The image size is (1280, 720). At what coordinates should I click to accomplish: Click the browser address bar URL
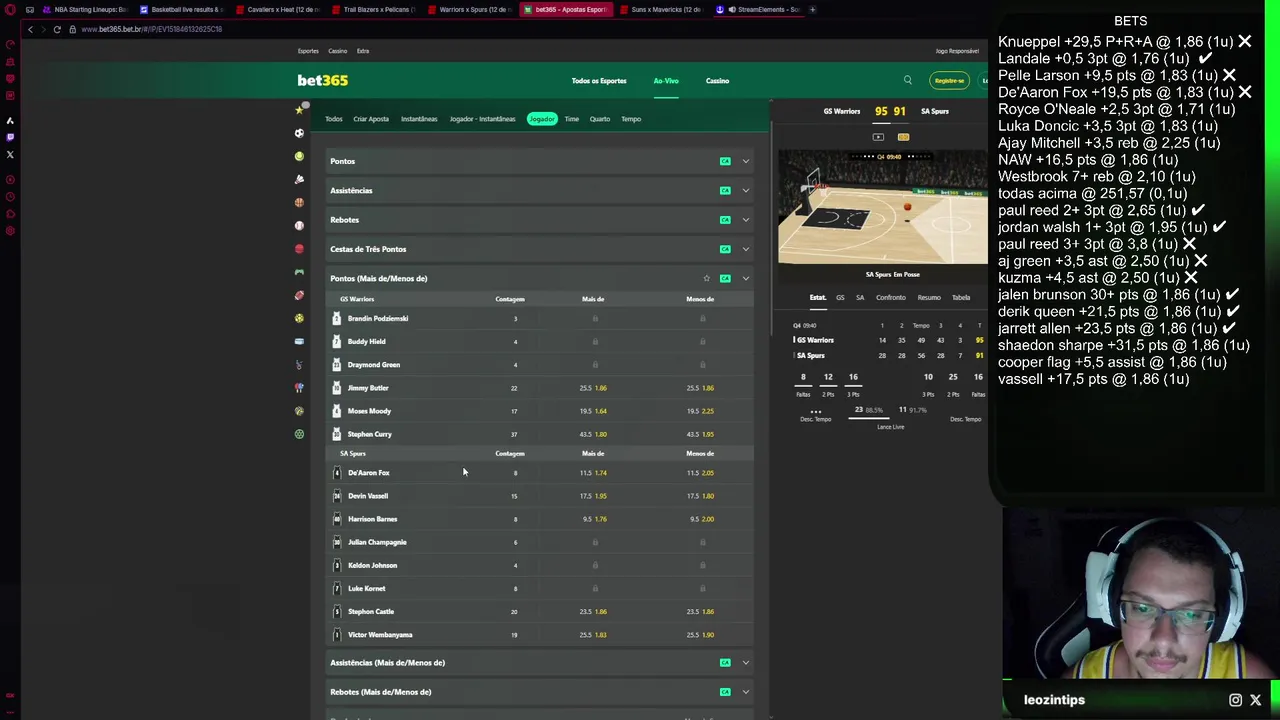click(x=152, y=29)
